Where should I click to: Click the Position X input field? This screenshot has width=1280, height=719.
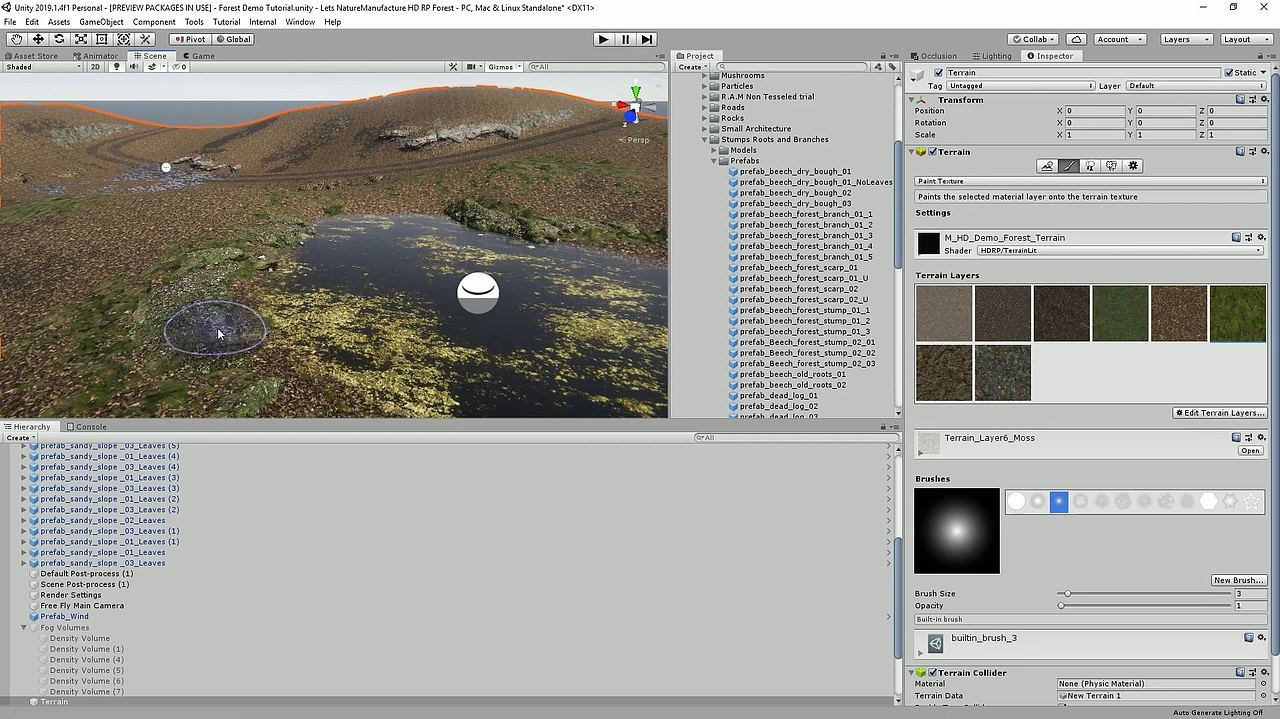click(x=1094, y=111)
